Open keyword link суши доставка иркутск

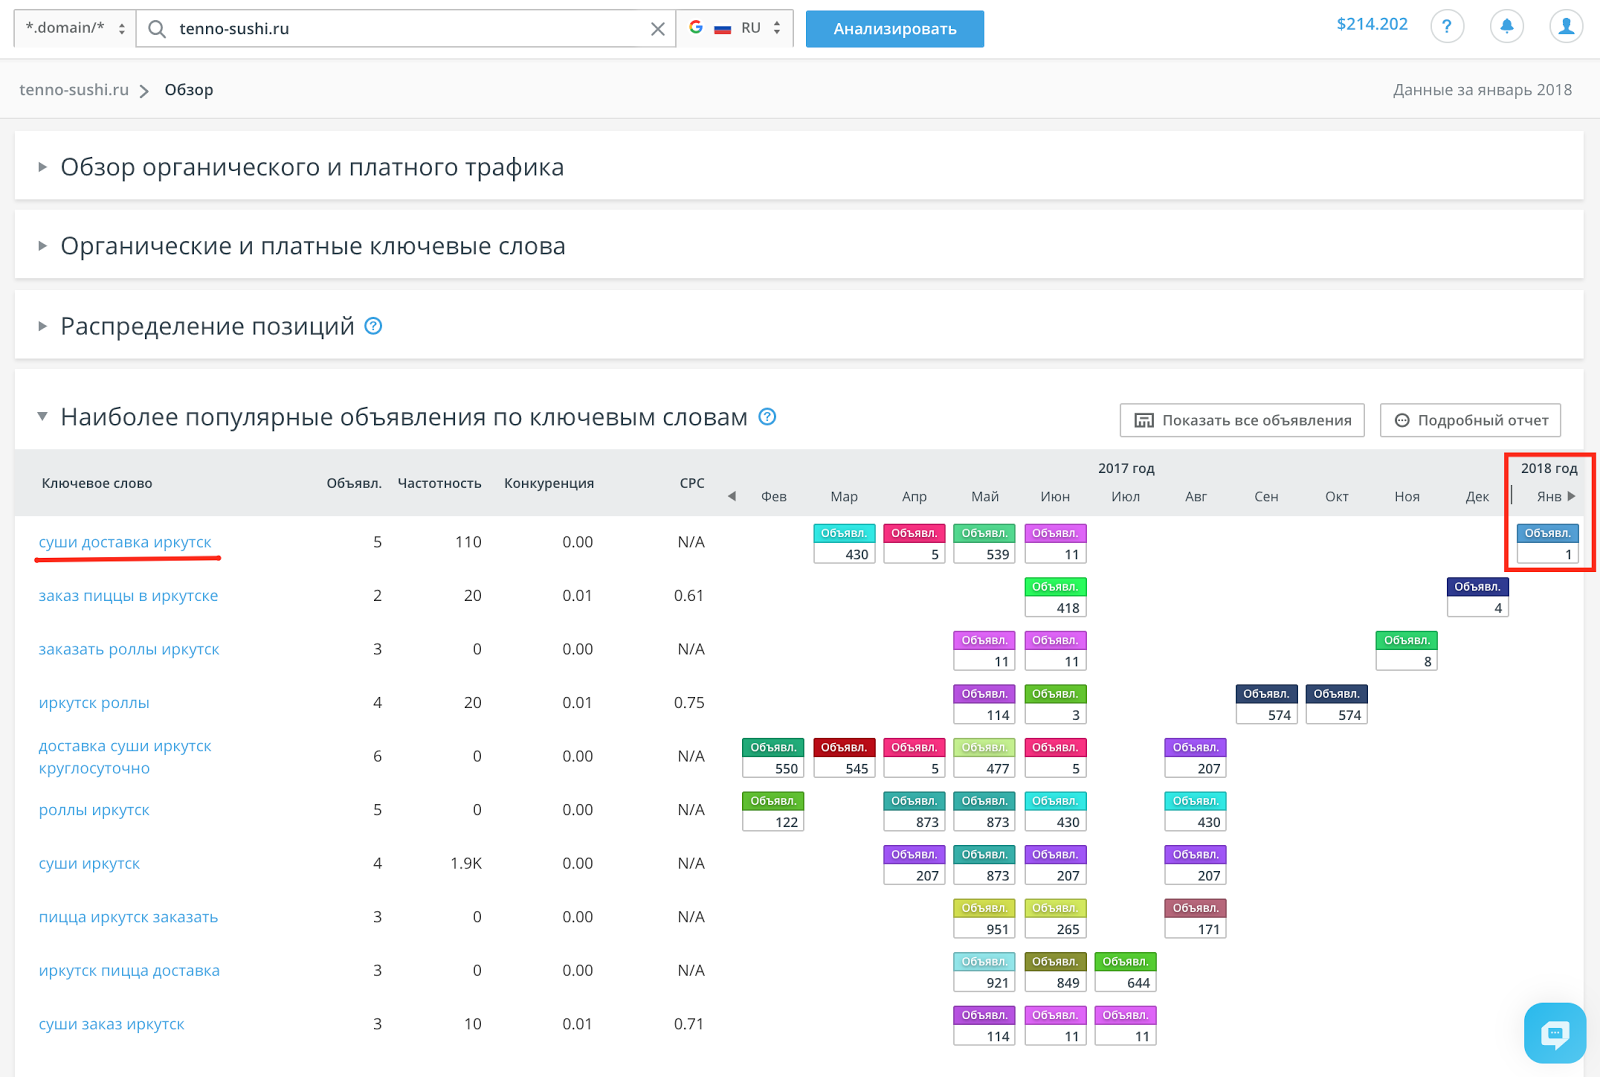[125, 542]
